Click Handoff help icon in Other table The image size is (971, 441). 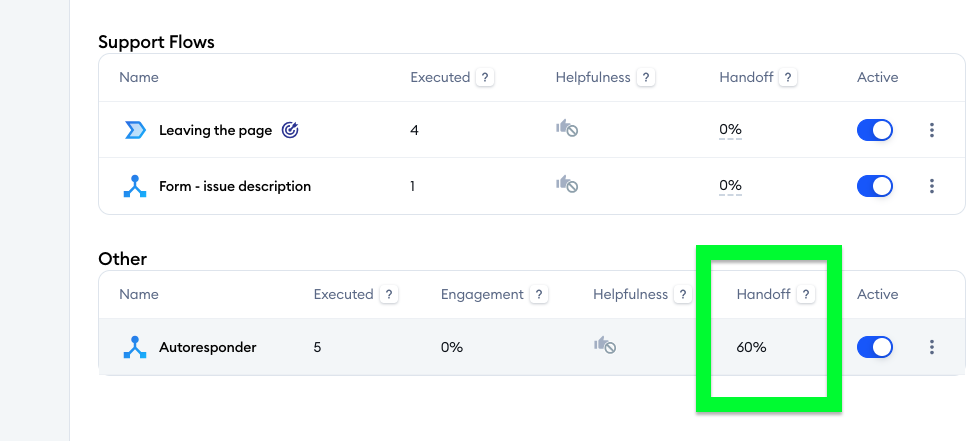(x=806, y=294)
